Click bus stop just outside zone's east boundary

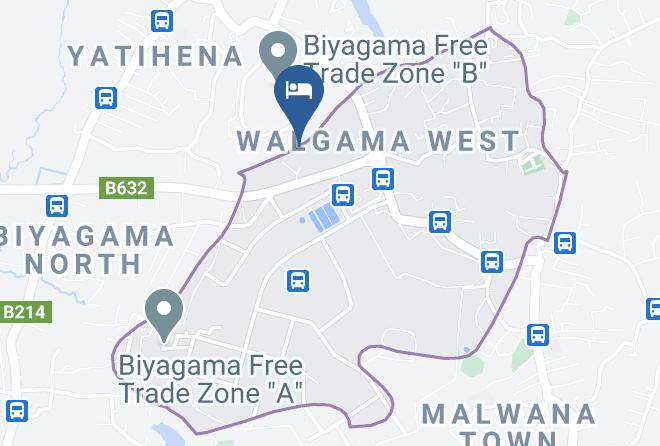coord(565,243)
